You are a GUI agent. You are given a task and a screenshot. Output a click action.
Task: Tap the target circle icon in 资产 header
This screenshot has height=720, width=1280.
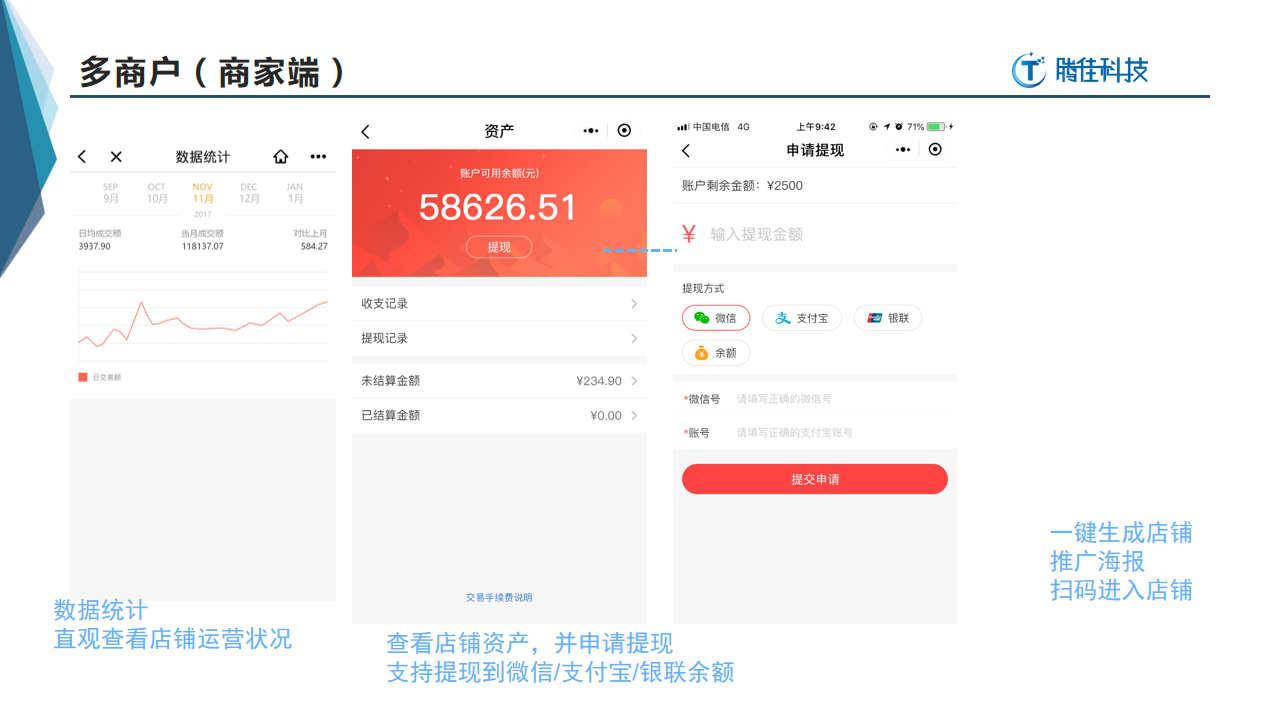point(625,131)
